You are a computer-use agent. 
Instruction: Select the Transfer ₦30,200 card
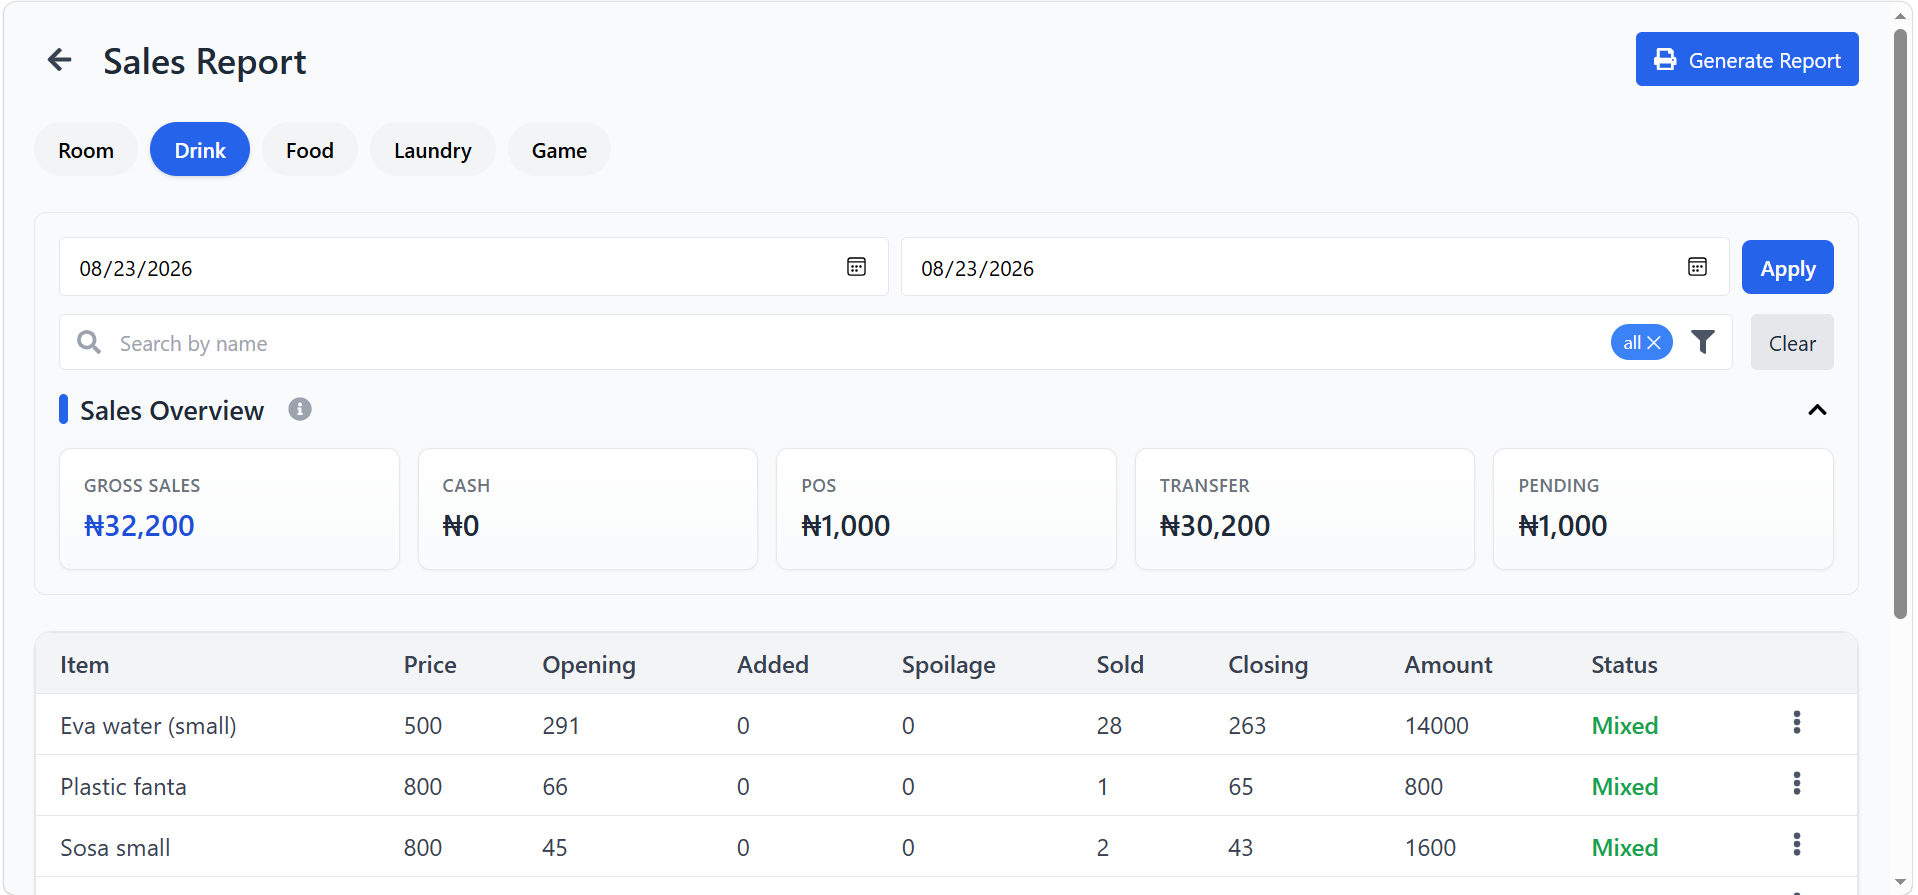(x=1305, y=509)
